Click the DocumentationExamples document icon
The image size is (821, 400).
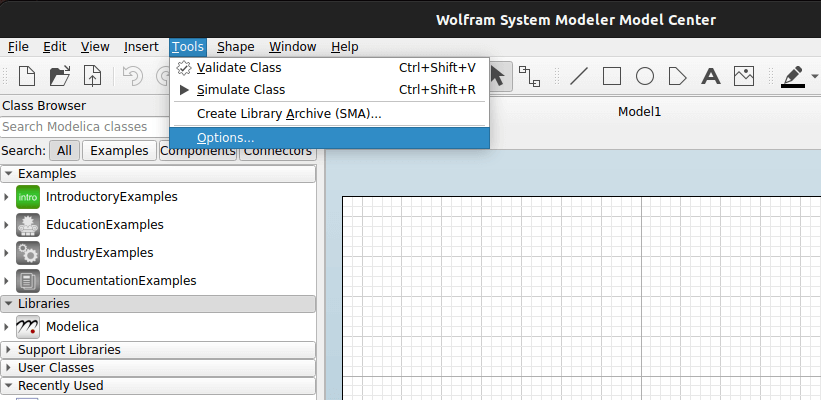(28, 281)
